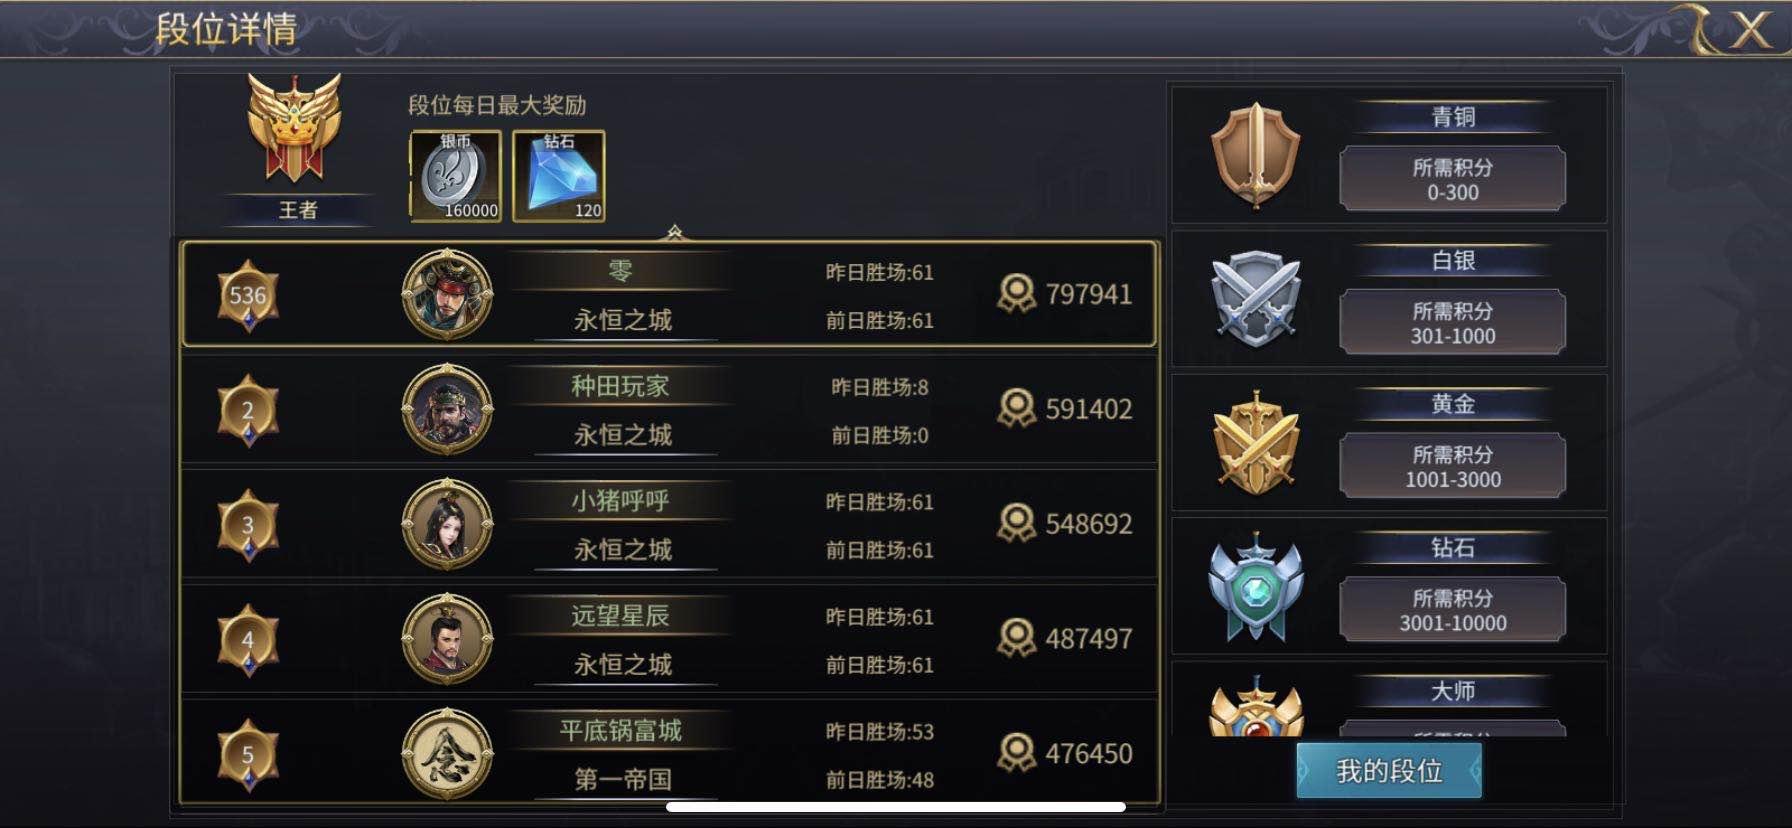Open avatar of player 小猪呼呼
The height and width of the screenshot is (828, 1792).
[447, 525]
